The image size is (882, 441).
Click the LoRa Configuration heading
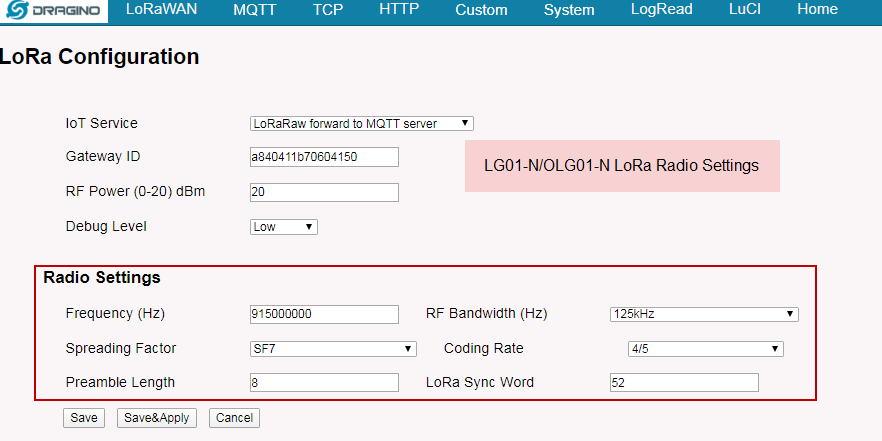[100, 57]
